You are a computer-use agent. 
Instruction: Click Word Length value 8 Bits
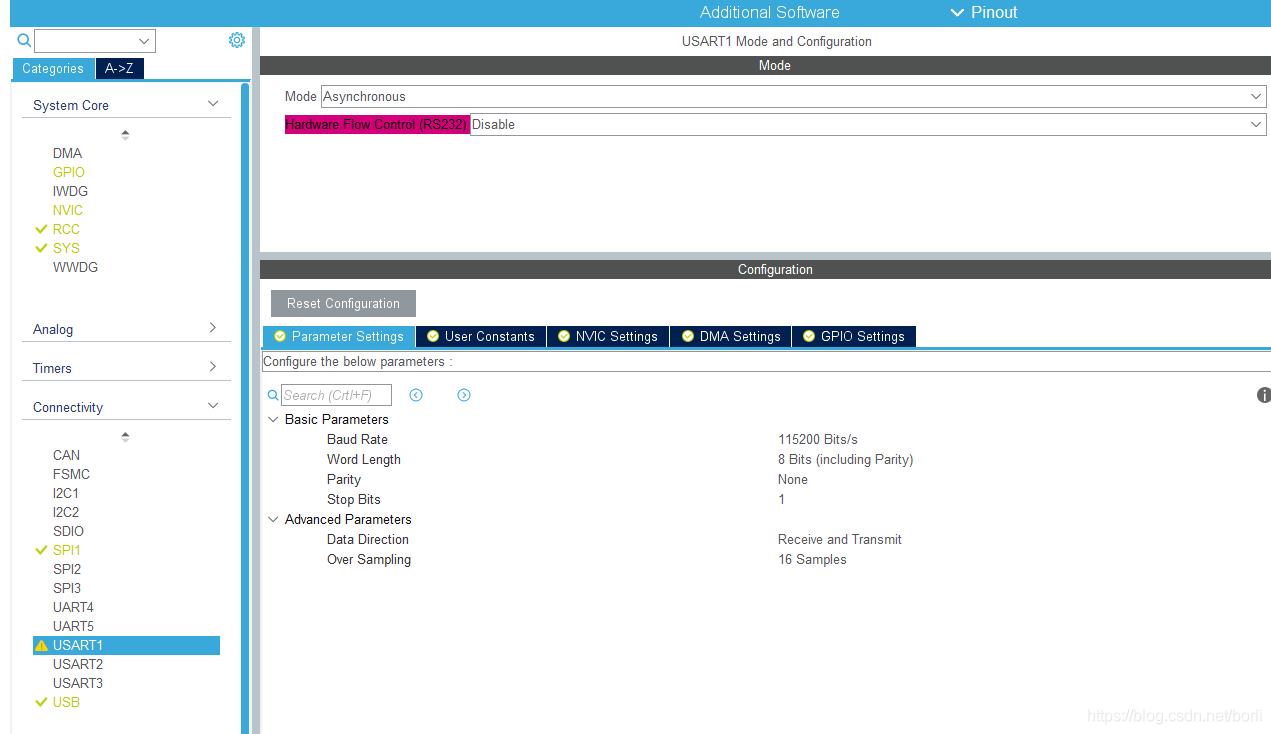click(846, 459)
